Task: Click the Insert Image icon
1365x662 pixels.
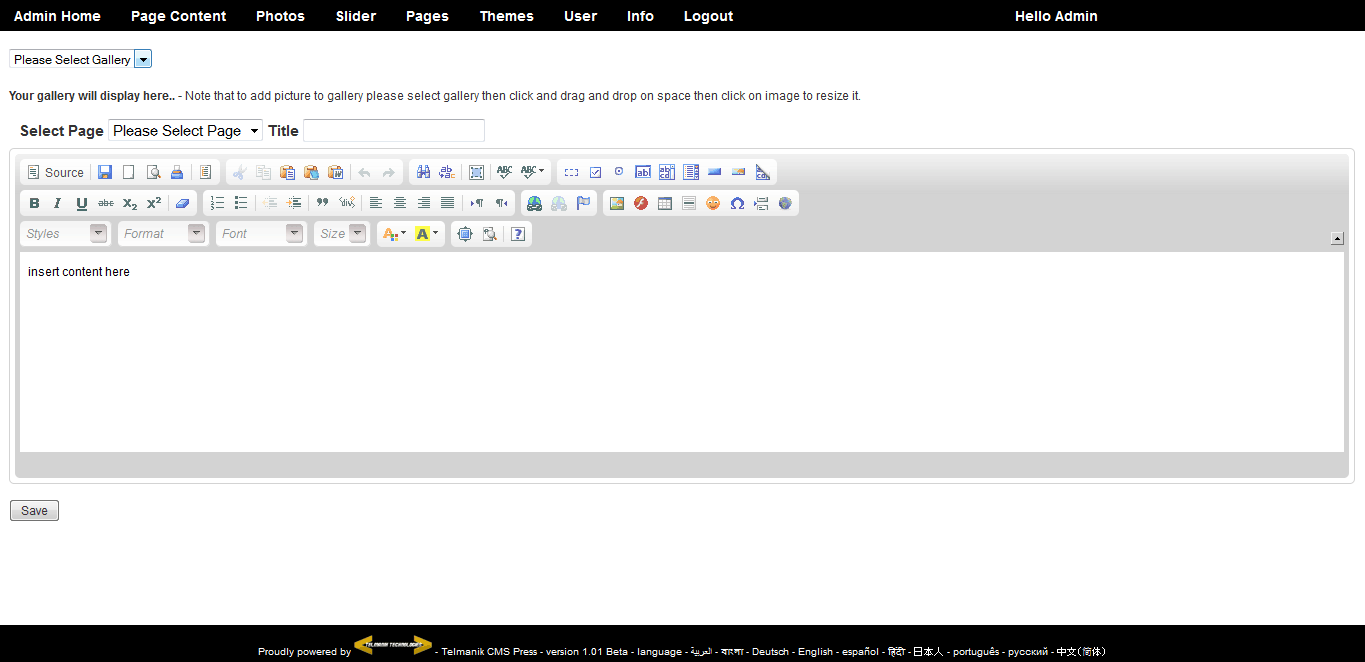Action: click(617, 203)
